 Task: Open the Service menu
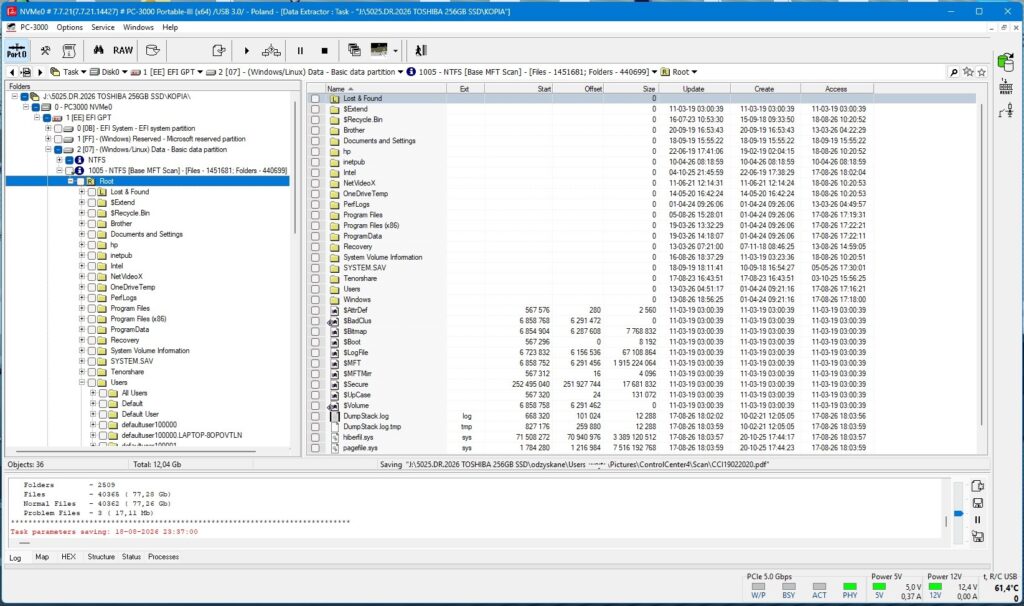[103, 27]
